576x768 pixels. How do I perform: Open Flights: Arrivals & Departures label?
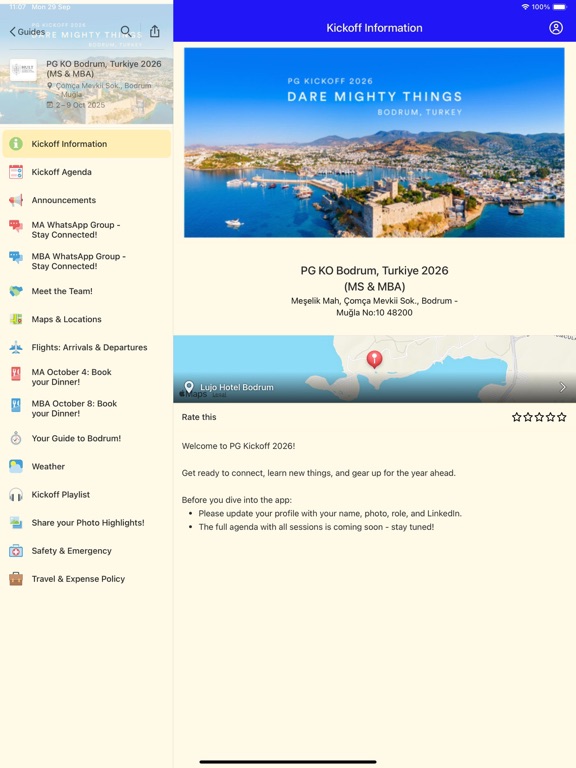coord(89,347)
